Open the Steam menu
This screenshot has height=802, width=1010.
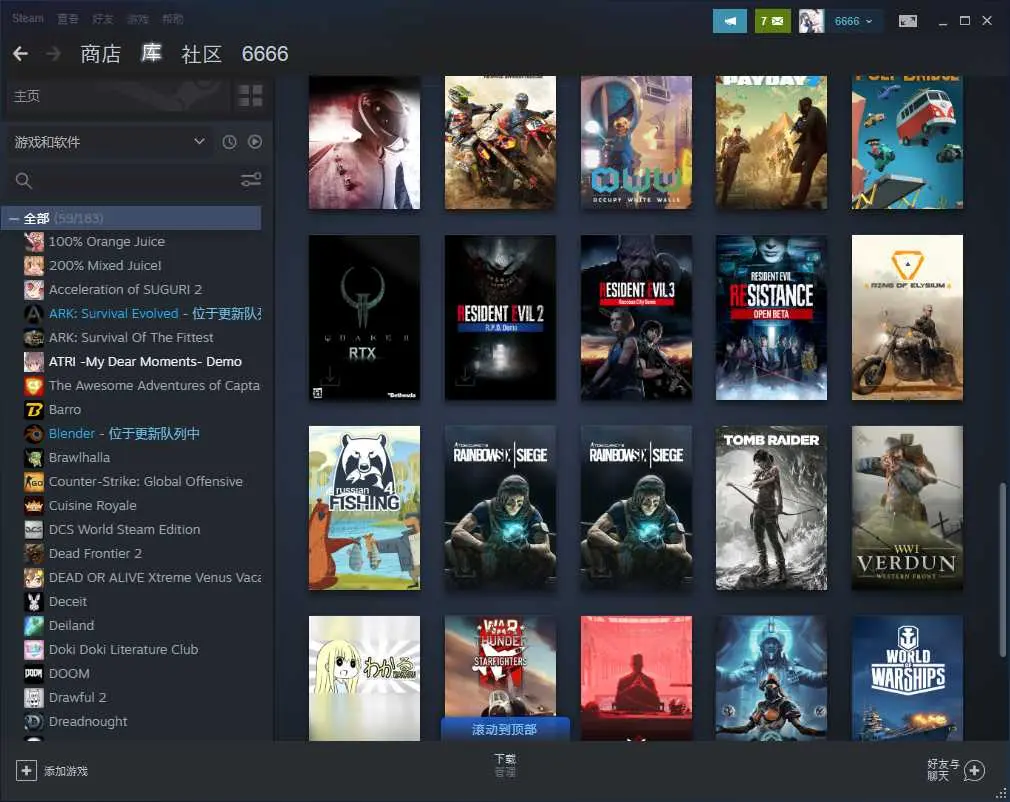coord(28,19)
